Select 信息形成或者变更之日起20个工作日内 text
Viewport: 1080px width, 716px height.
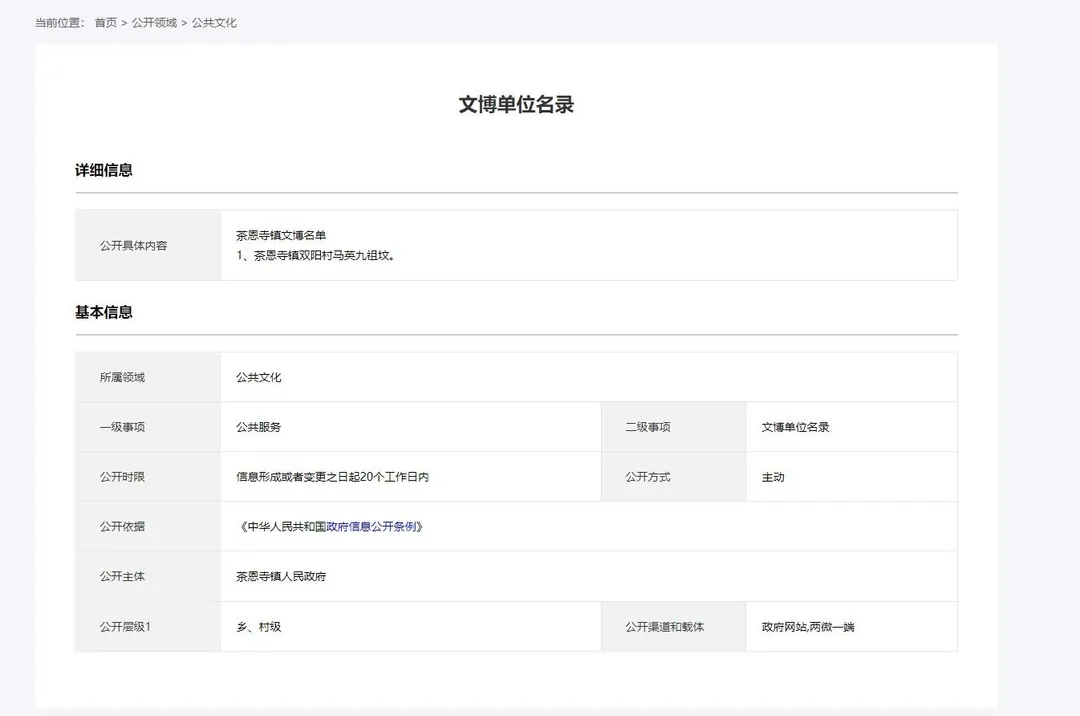click(x=333, y=476)
